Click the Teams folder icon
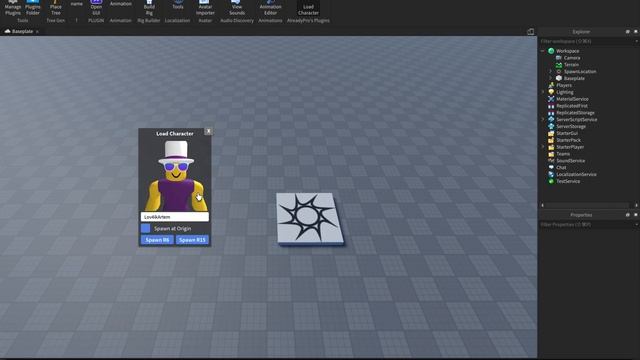Image resolution: width=640 pixels, height=360 pixels. (551, 154)
